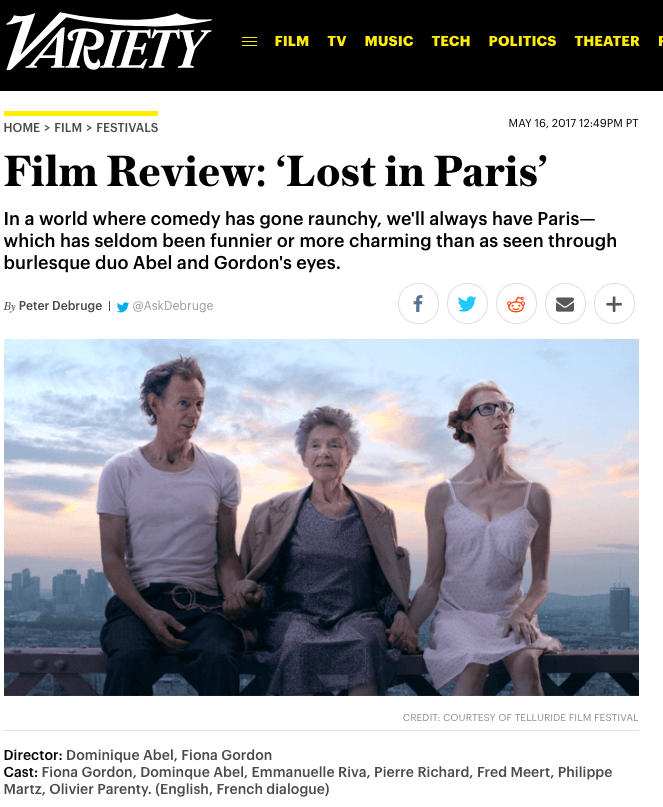
Task: Select POLITICS in the top navigation
Action: 522,41
